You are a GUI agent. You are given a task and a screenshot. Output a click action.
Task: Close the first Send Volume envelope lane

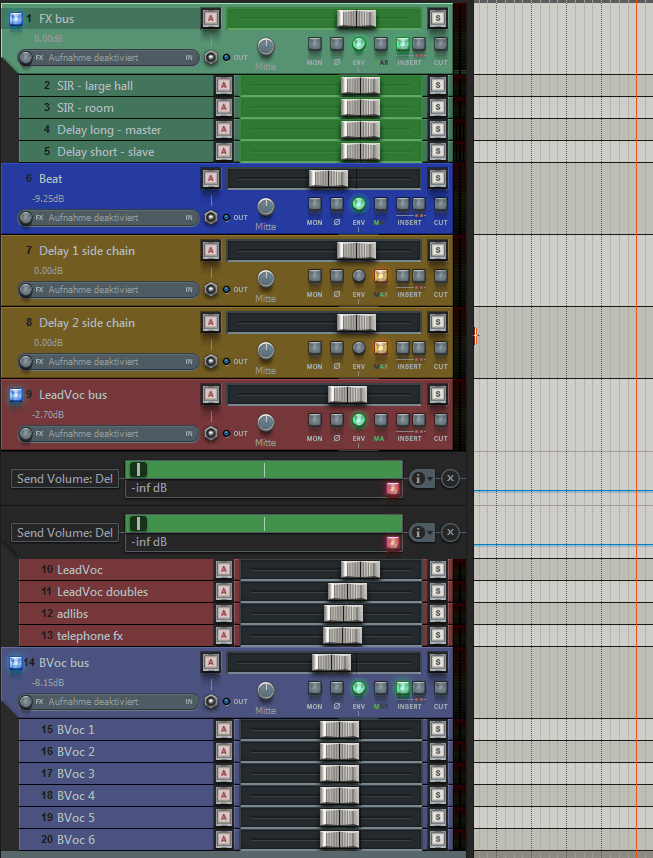coord(450,479)
